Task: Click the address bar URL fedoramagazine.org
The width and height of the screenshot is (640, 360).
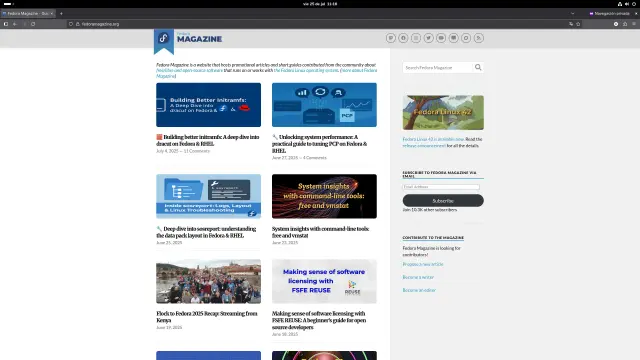Action: [x=100, y=24]
